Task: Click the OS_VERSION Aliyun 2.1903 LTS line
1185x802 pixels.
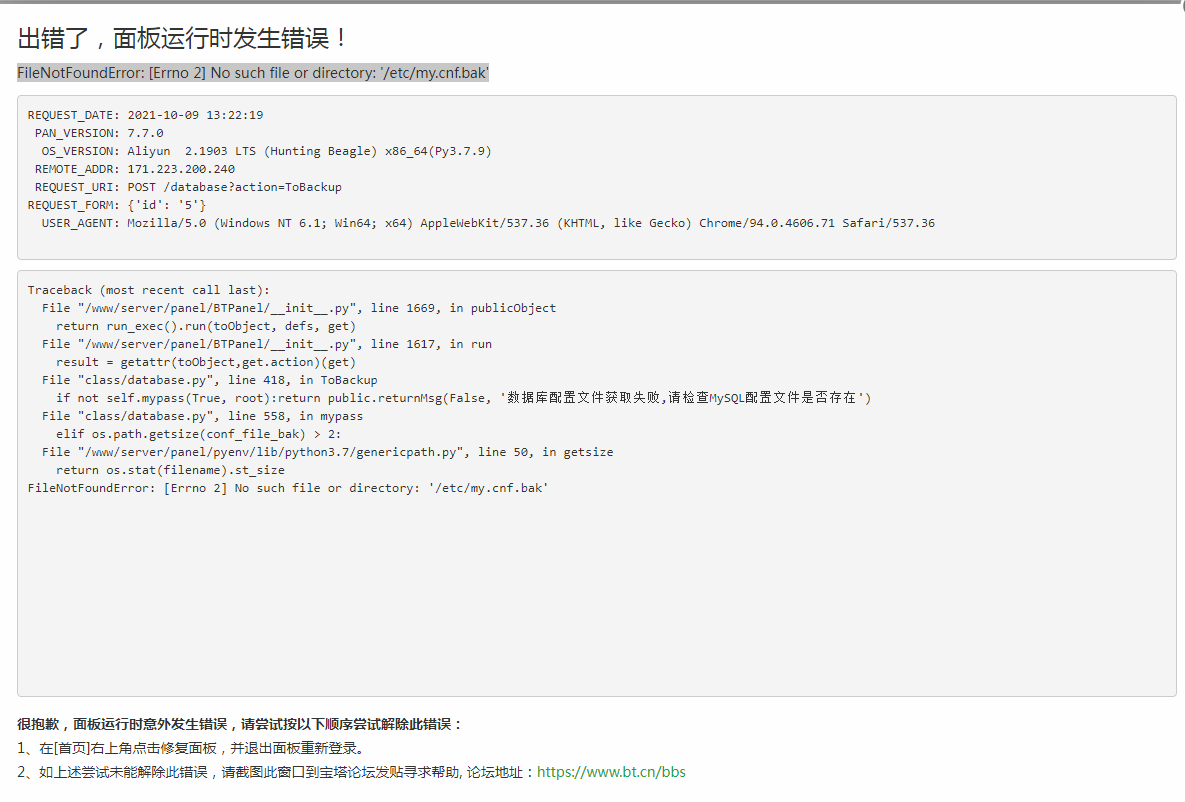Action: [x=266, y=151]
